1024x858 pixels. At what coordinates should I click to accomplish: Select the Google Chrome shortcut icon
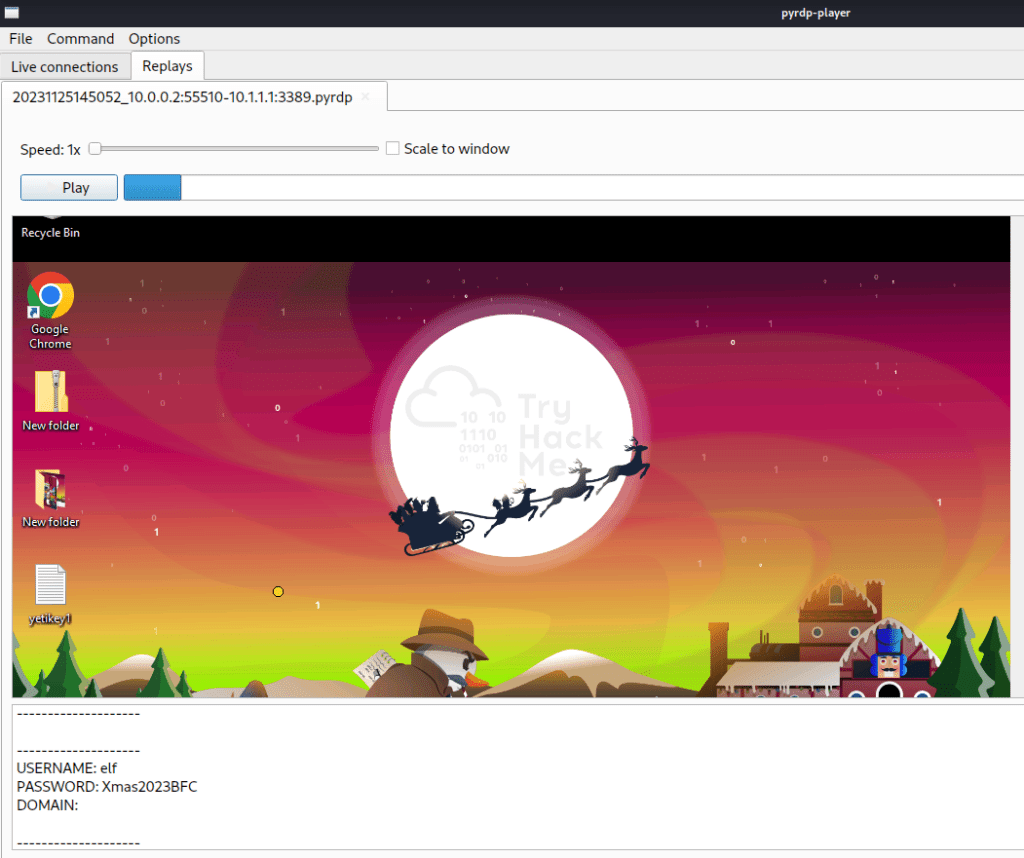[50, 297]
